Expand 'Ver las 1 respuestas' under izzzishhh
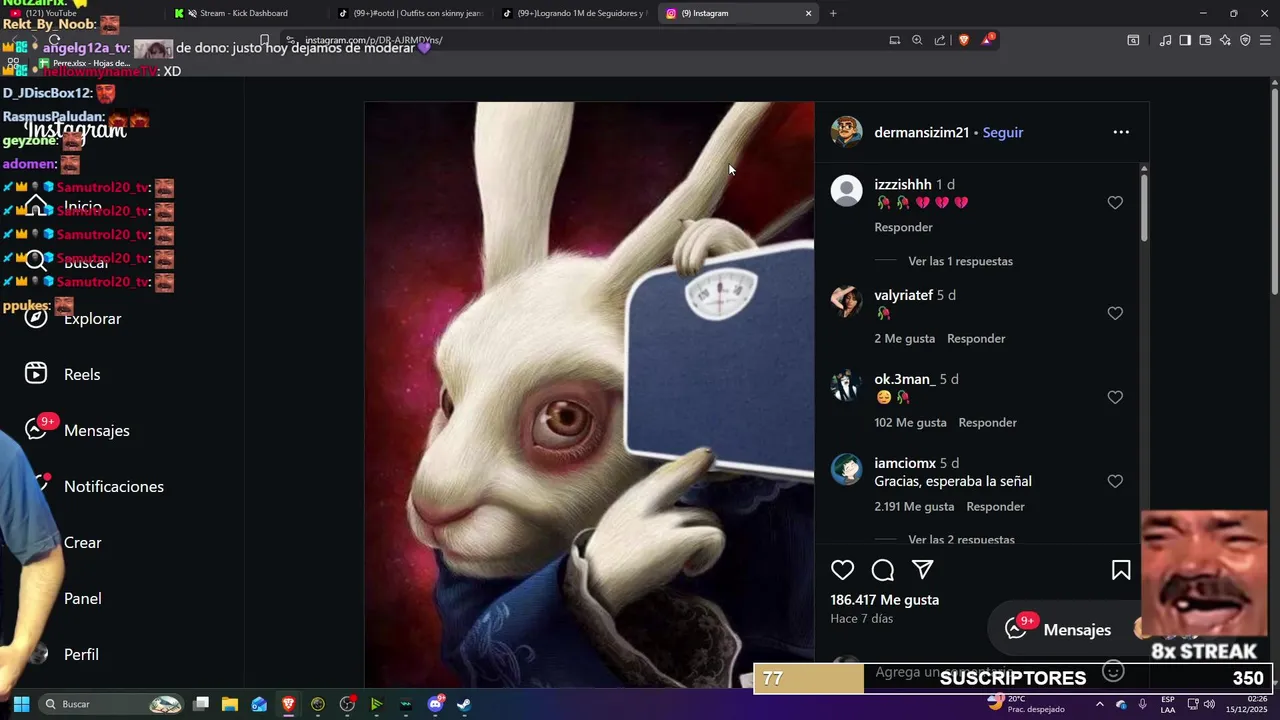Image resolution: width=1280 pixels, height=720 pixels. pyautogui.click(x=960, y=261)
